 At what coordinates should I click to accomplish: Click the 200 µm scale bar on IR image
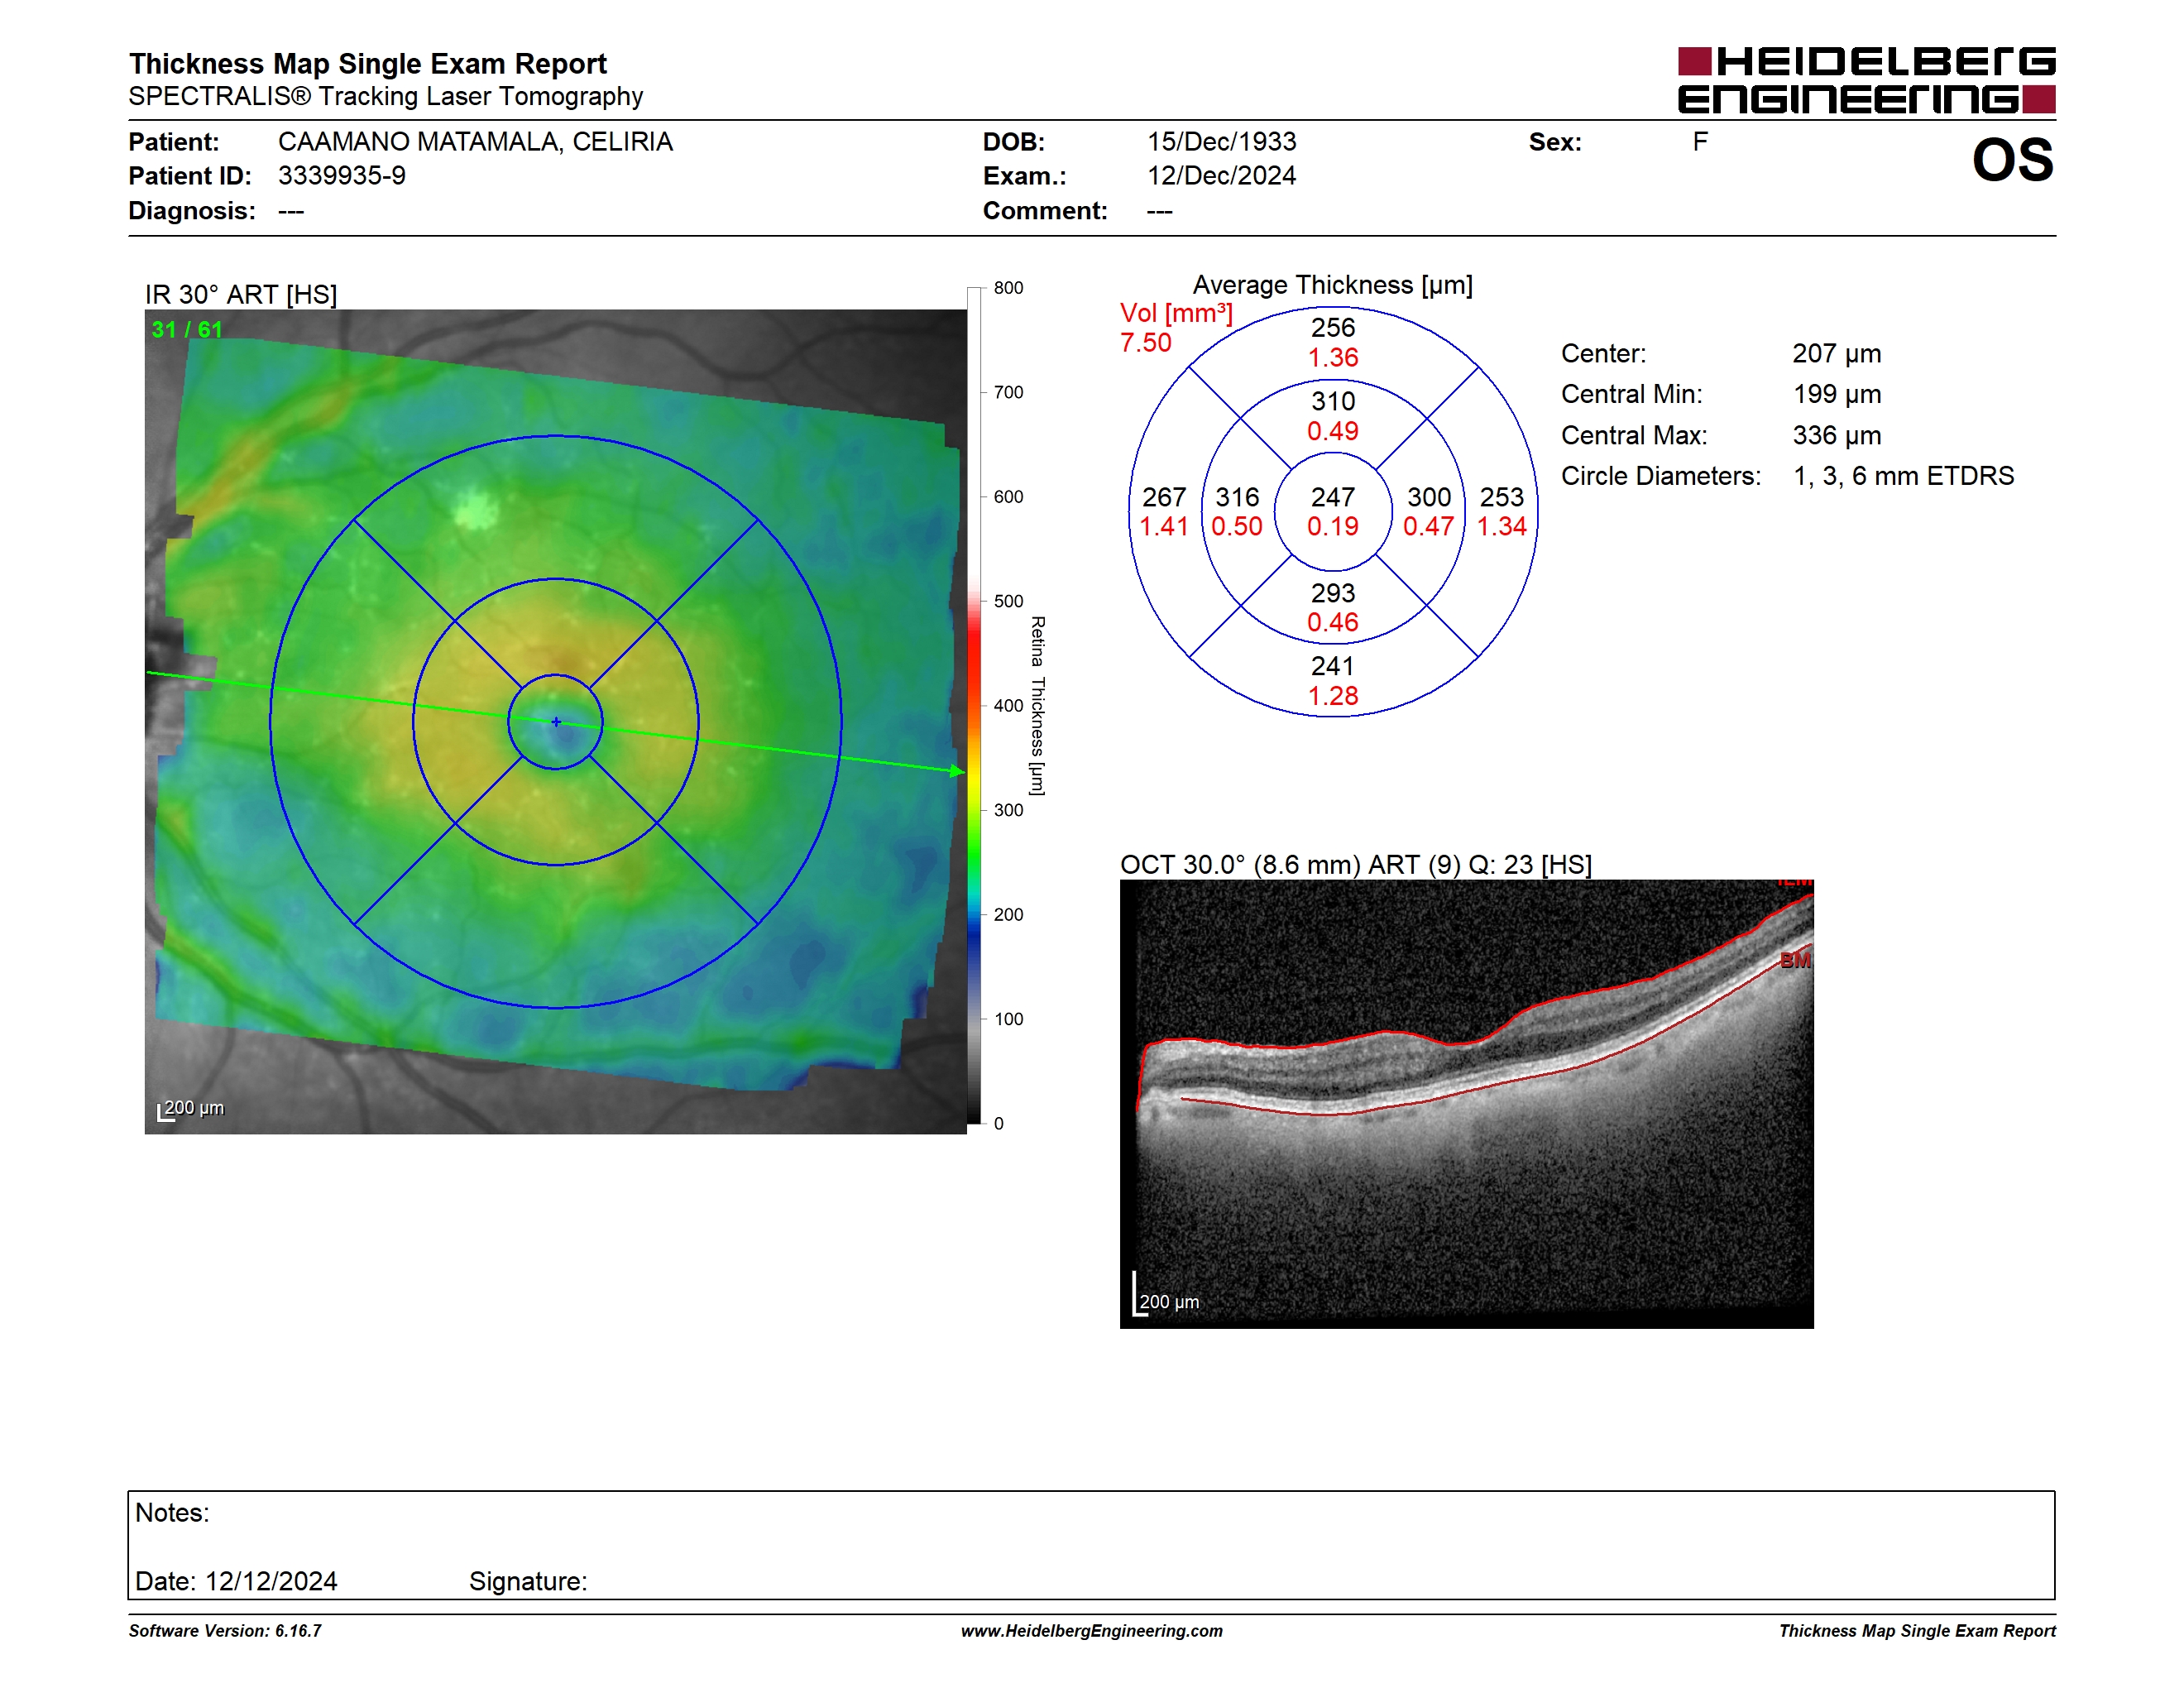pos(191,1109)
